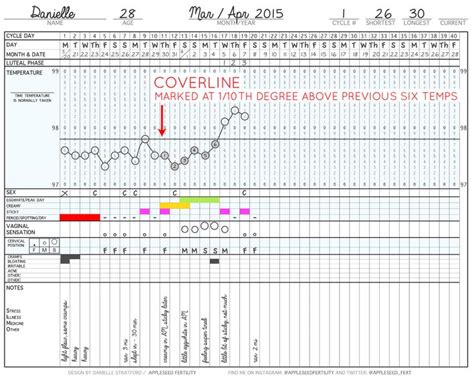The height and width of the screenshot is (379, 474).
Task: Click the empty CURRENT cycle field
Action: click(x=453, y=13)
